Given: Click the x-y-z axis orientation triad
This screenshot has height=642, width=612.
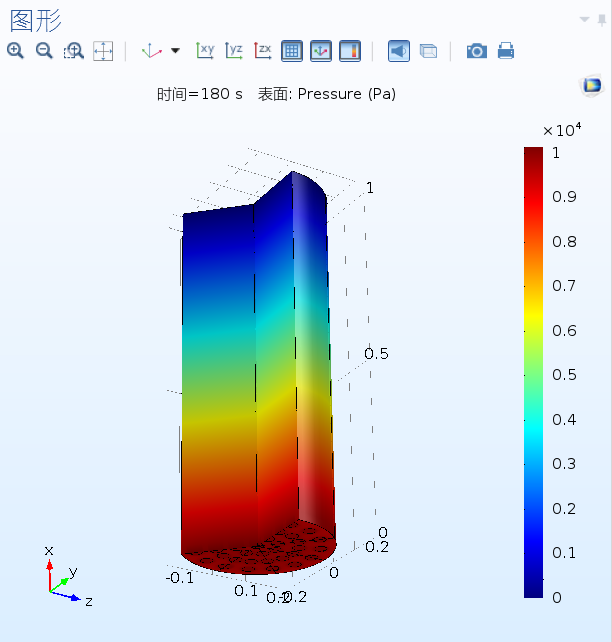Looking at the screenshot, I should click(x=68, y=577).
